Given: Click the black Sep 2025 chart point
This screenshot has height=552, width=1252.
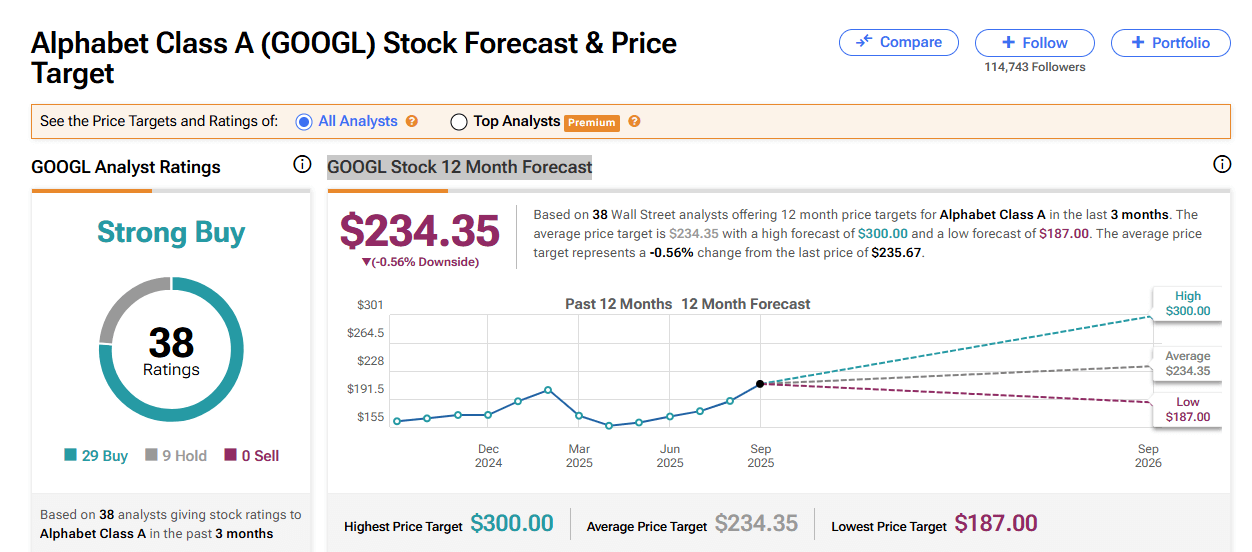Looking at the screenshot, I should pos(760,384).
